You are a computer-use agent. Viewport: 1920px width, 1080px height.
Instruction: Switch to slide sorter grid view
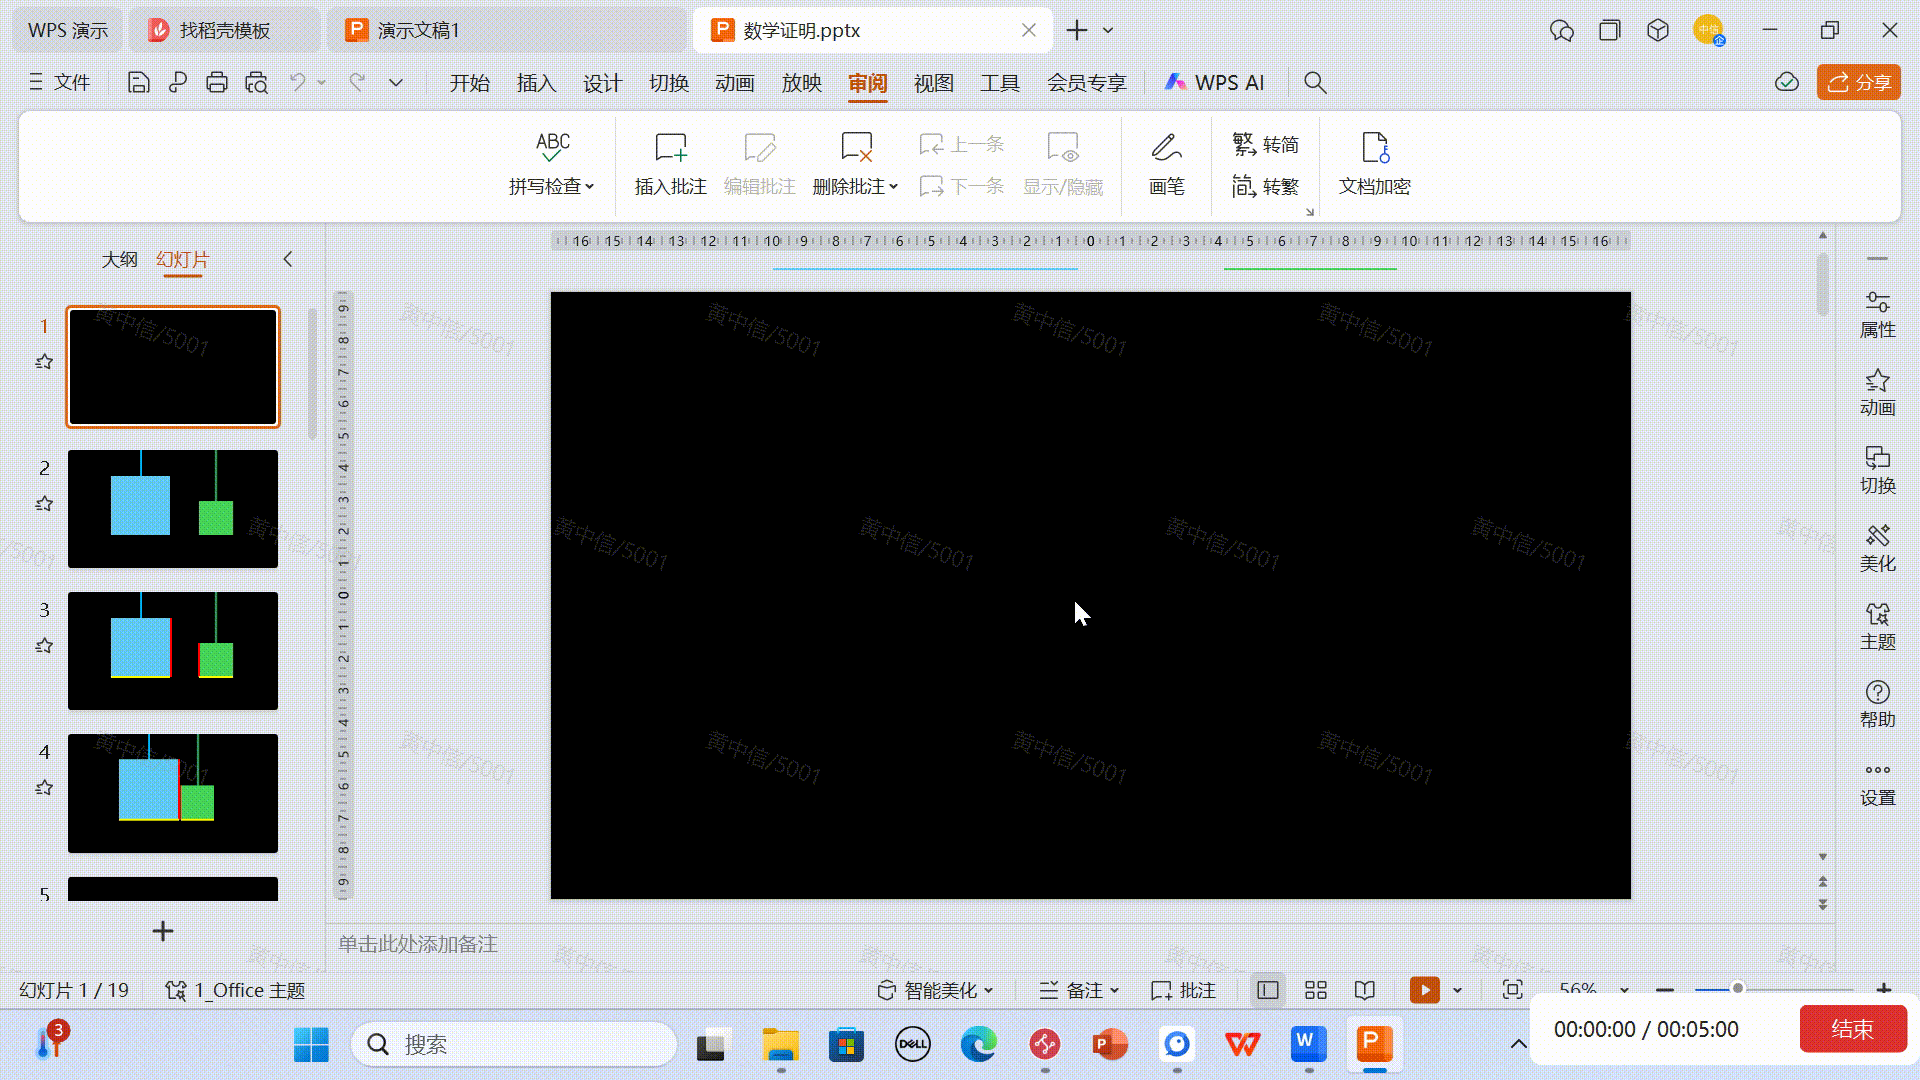tap(1316, 990)
